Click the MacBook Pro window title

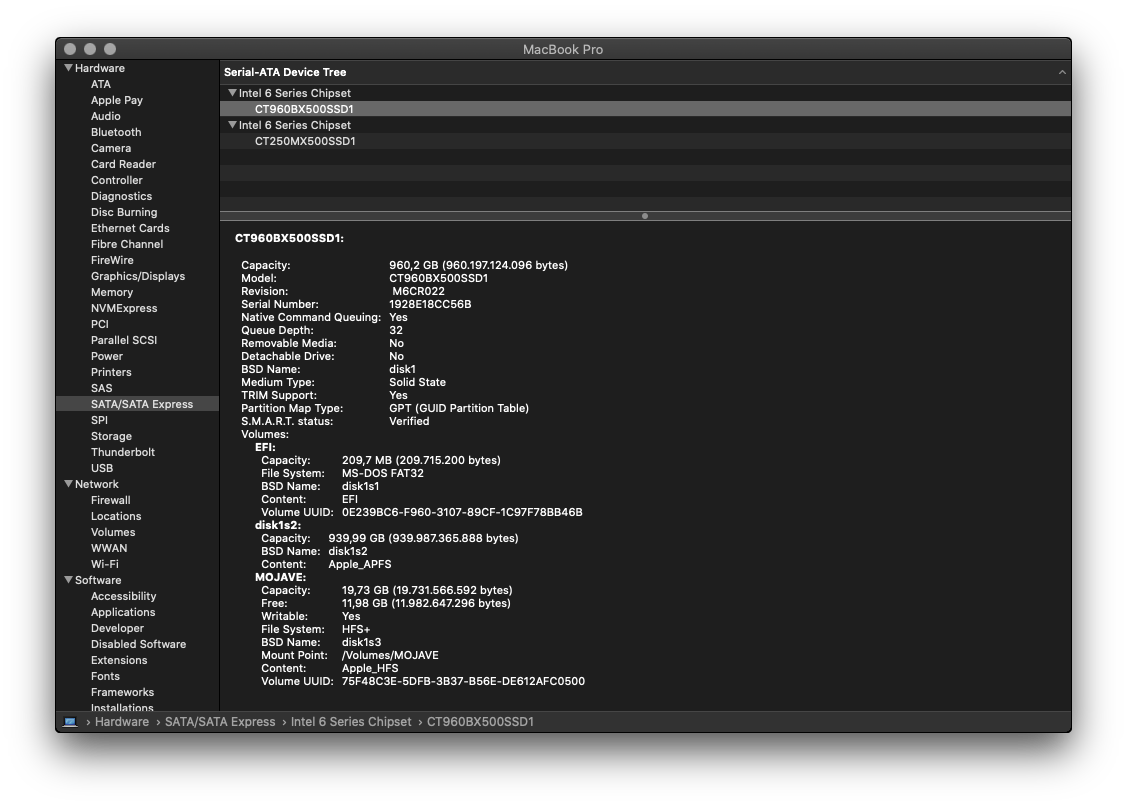563,50
